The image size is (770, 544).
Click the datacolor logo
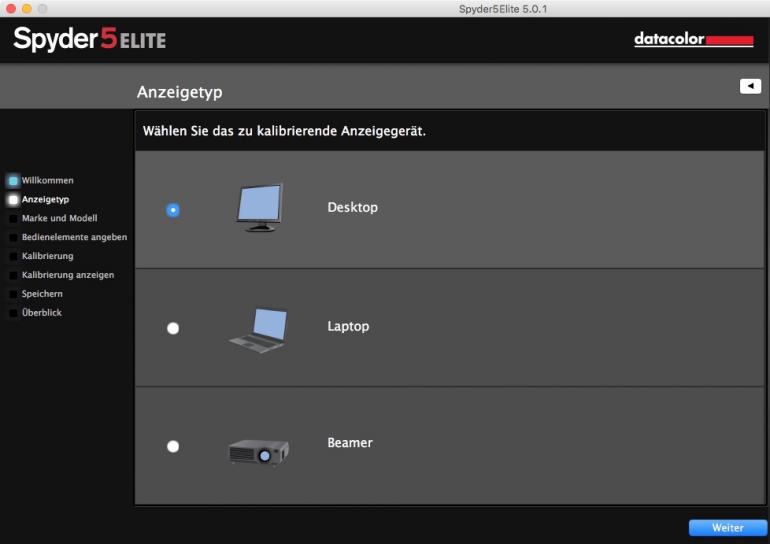693,39
